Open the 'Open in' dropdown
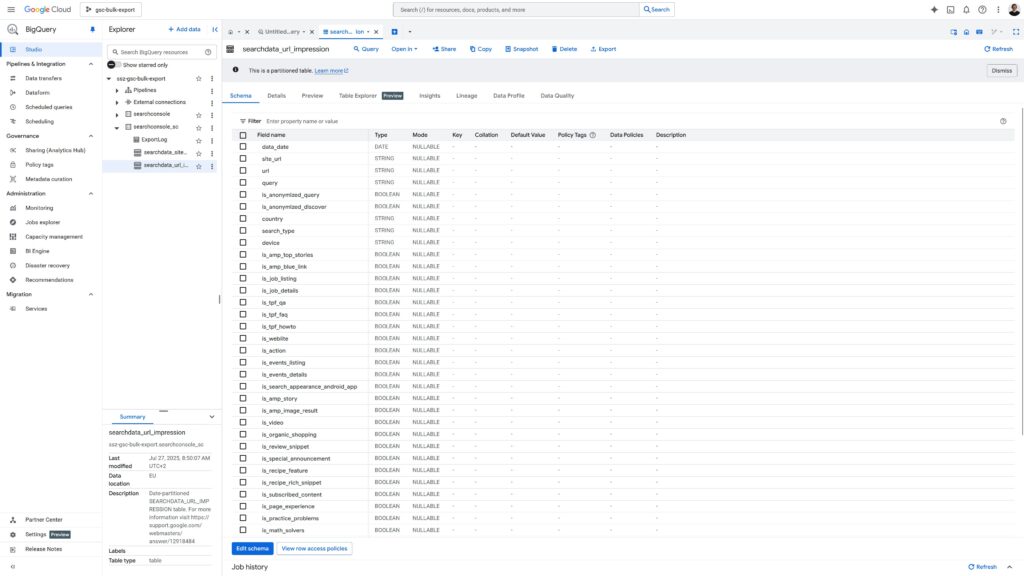This screenshot has width=1024, height=576. pos(404,48)
